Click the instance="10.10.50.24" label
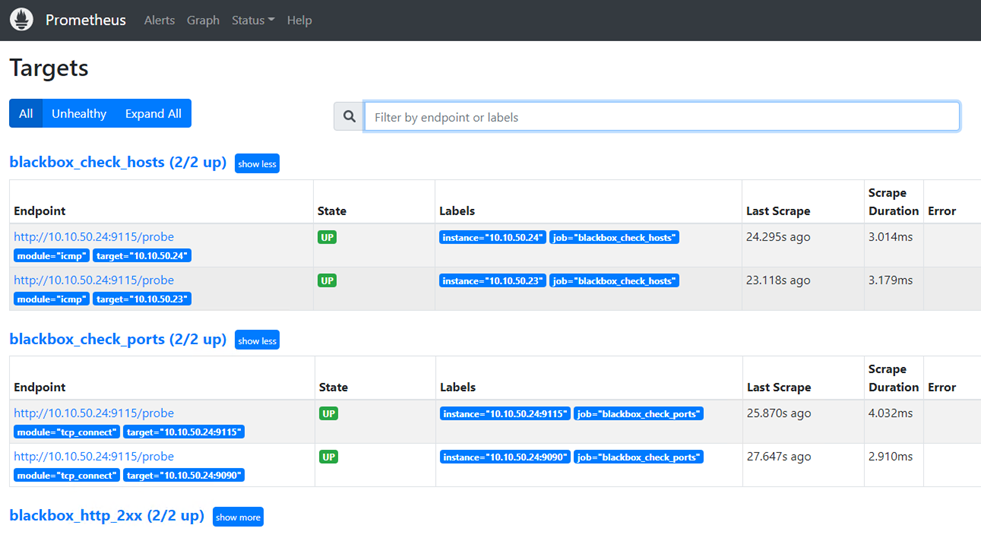Viewport: 981px width, 541px height. (x=492, y=237)
